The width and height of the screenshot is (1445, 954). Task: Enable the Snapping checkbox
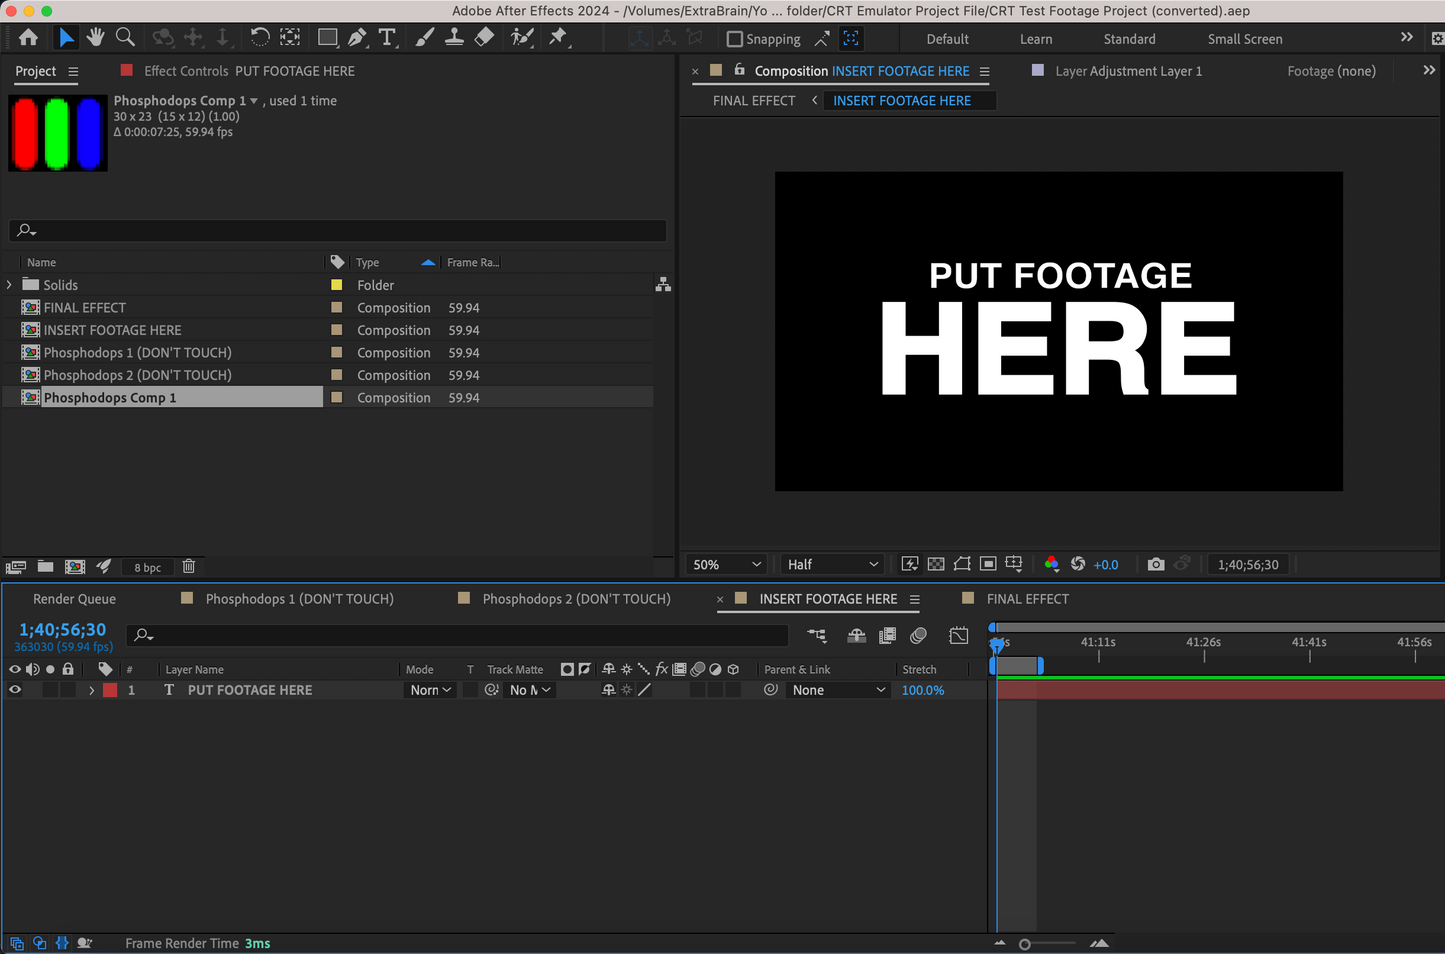[x=735, y=39]
